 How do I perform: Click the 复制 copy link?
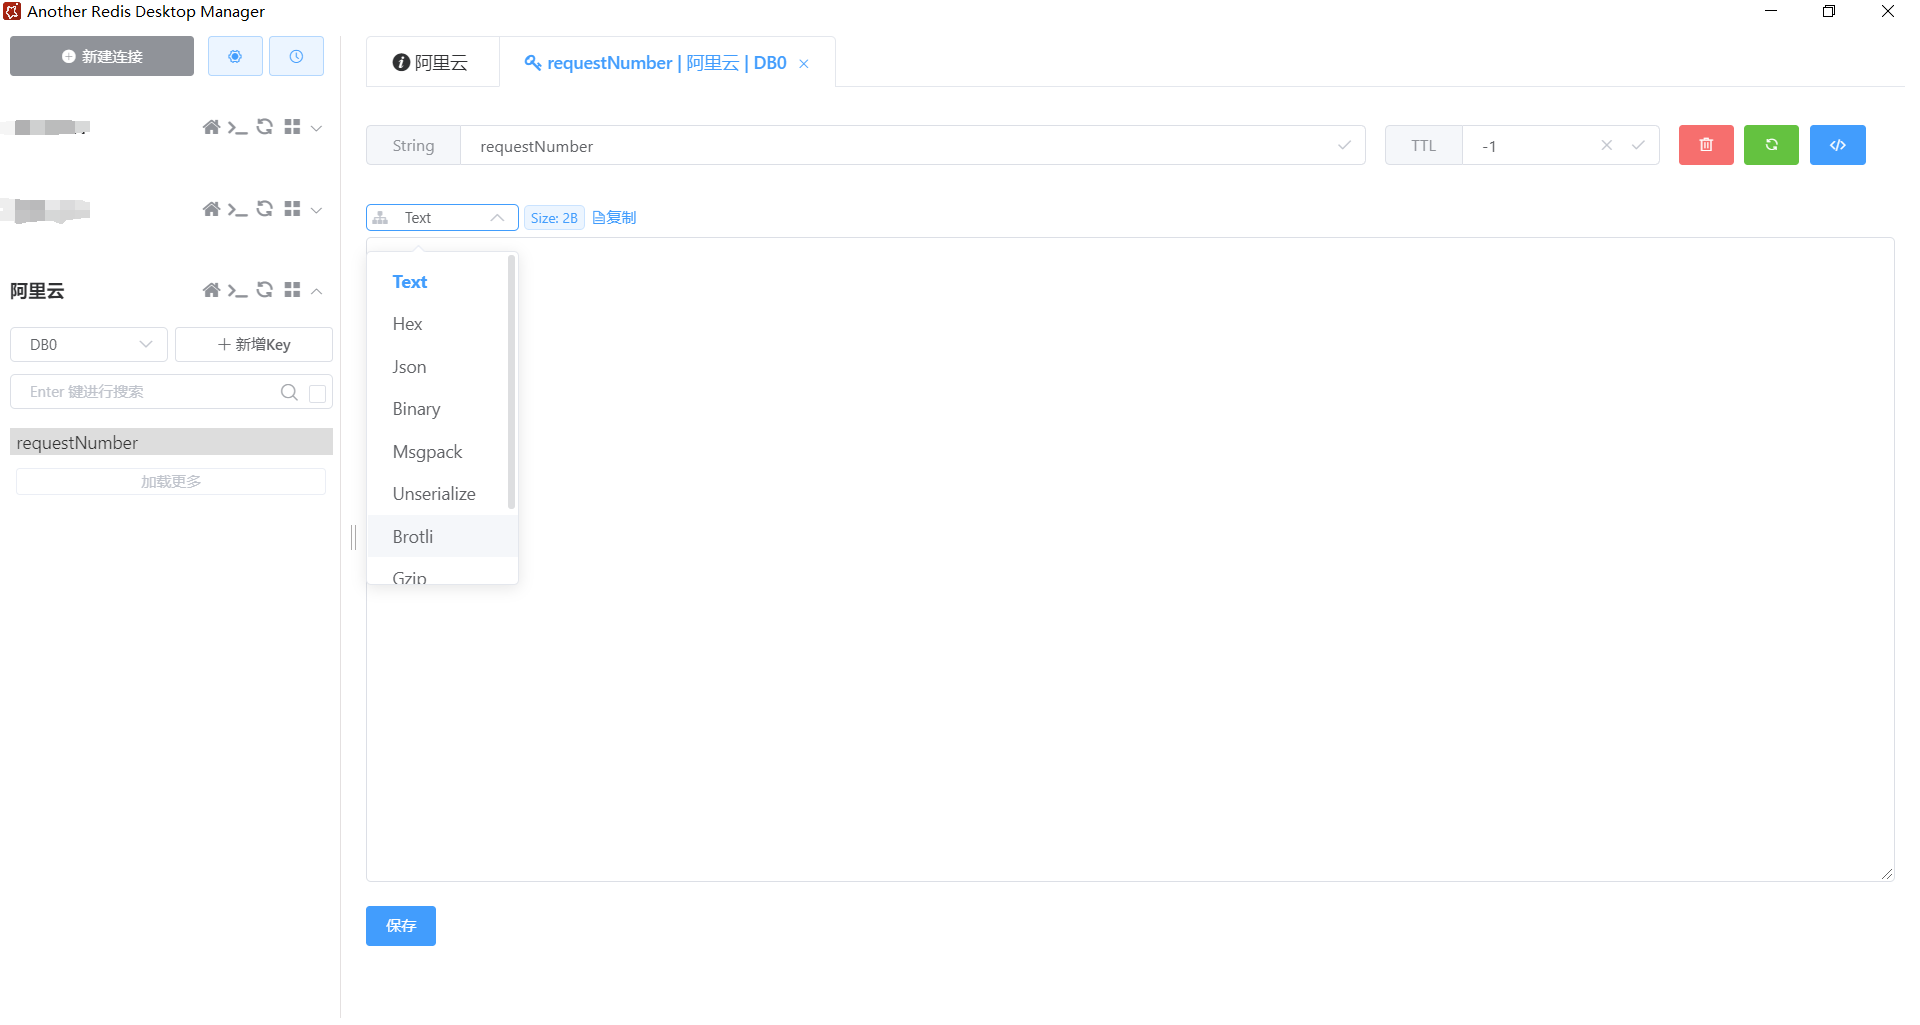[615, 217]
